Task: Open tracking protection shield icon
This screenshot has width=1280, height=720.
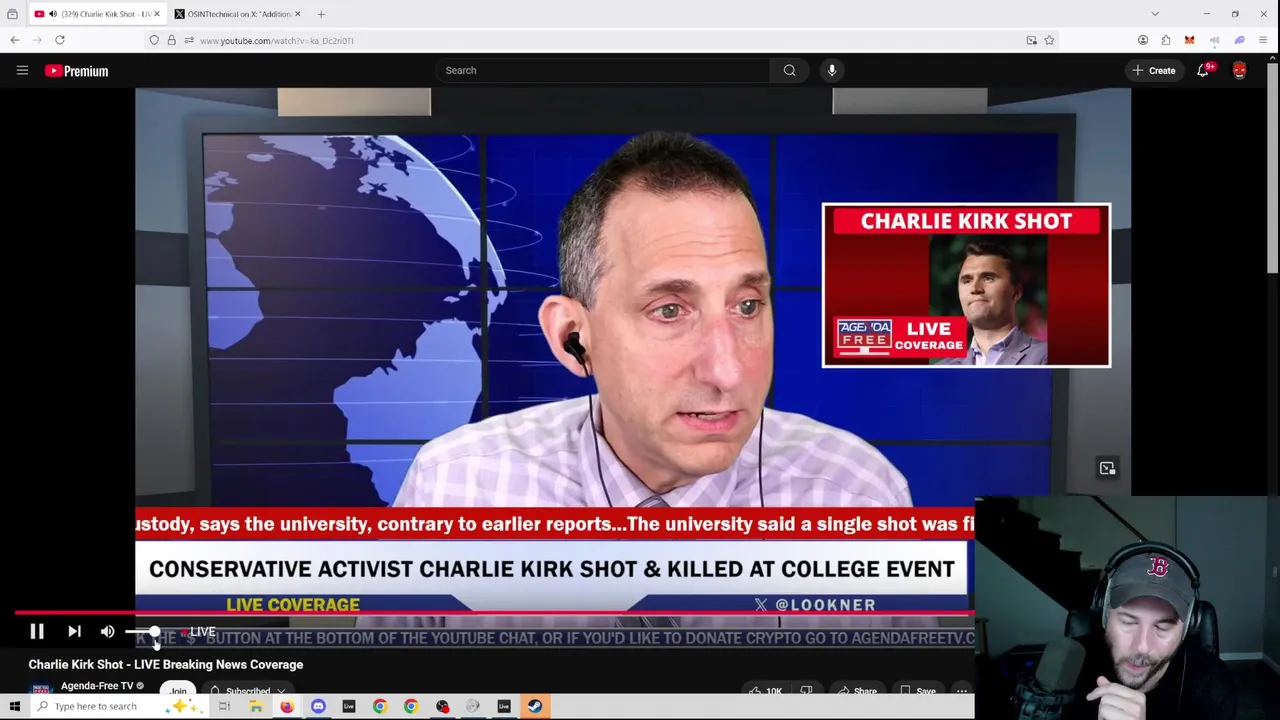Action: click(x=154, y=40)
